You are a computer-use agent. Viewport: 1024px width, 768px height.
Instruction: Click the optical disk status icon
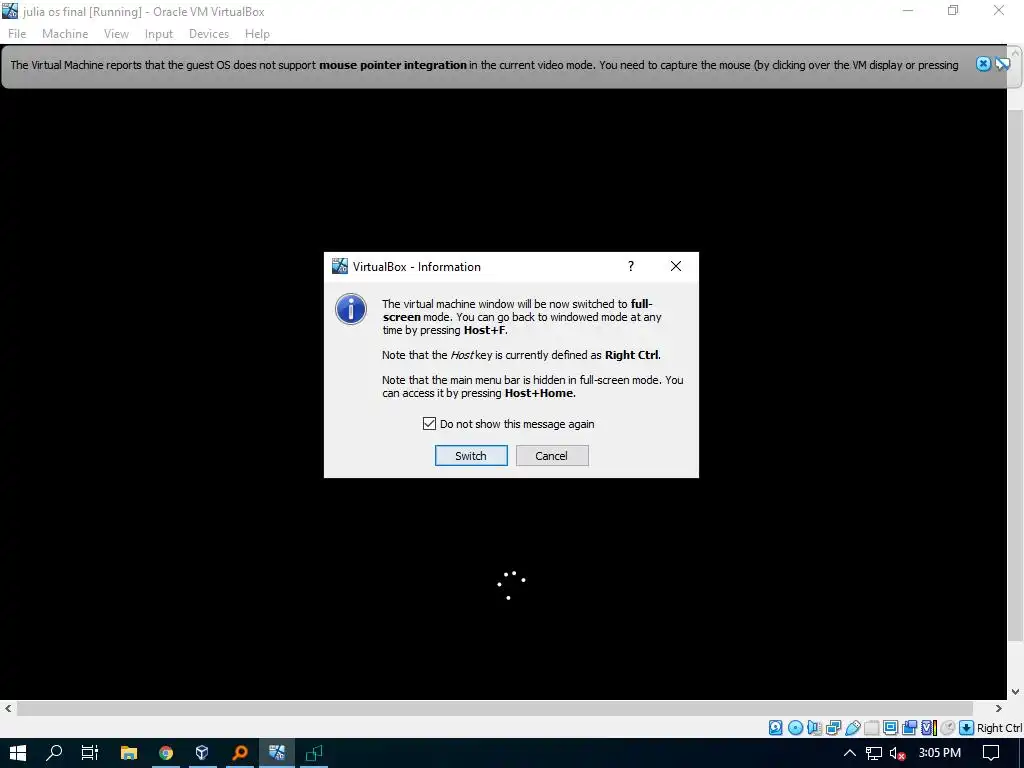(x=795, y=728)
